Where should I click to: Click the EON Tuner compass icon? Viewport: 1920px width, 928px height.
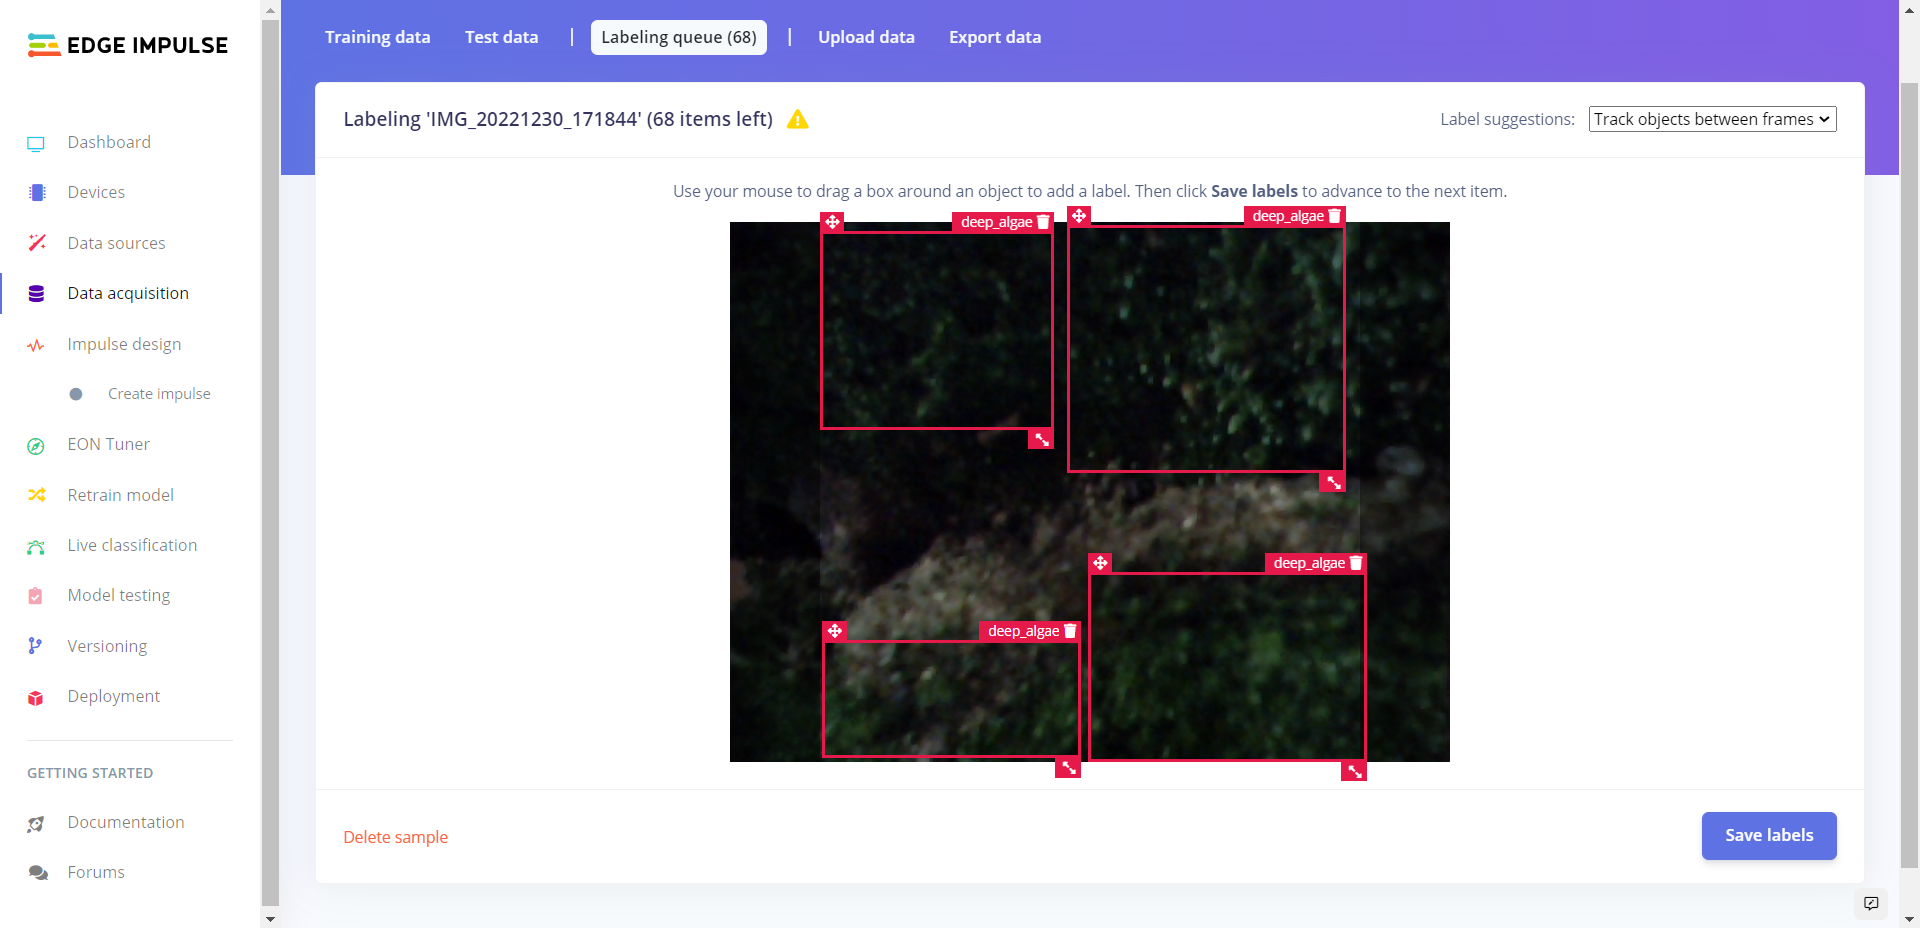coord(36,446)
